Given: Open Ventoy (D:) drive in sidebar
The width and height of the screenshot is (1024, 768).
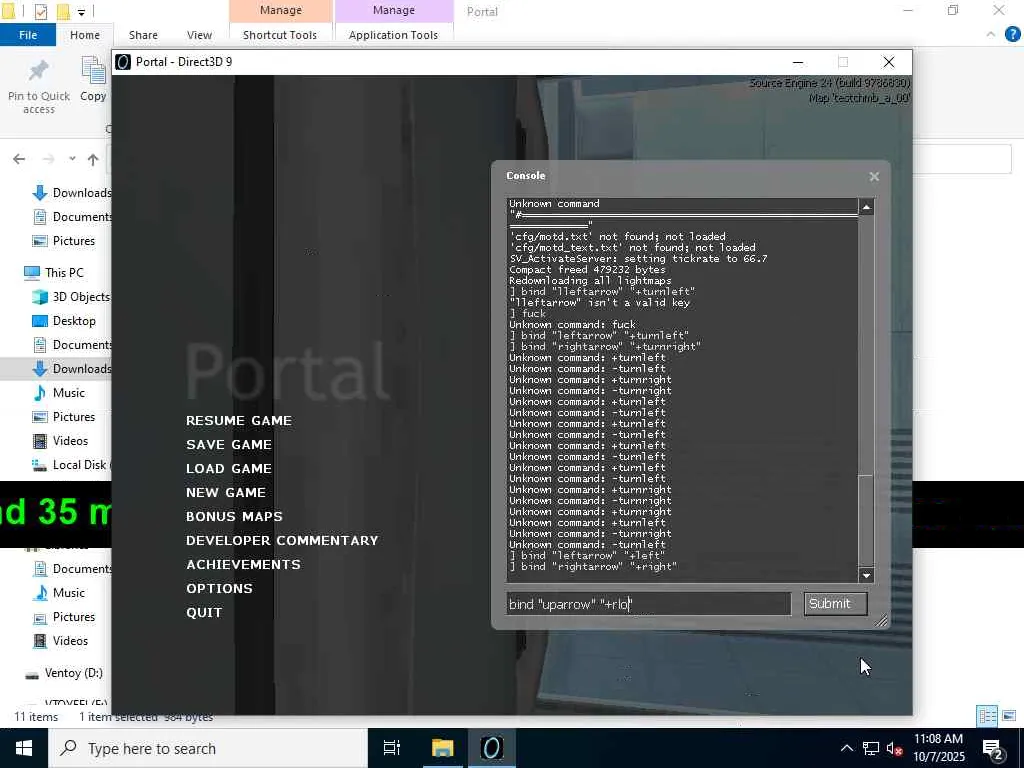Looking at the screenshot, I should point(63,673).
